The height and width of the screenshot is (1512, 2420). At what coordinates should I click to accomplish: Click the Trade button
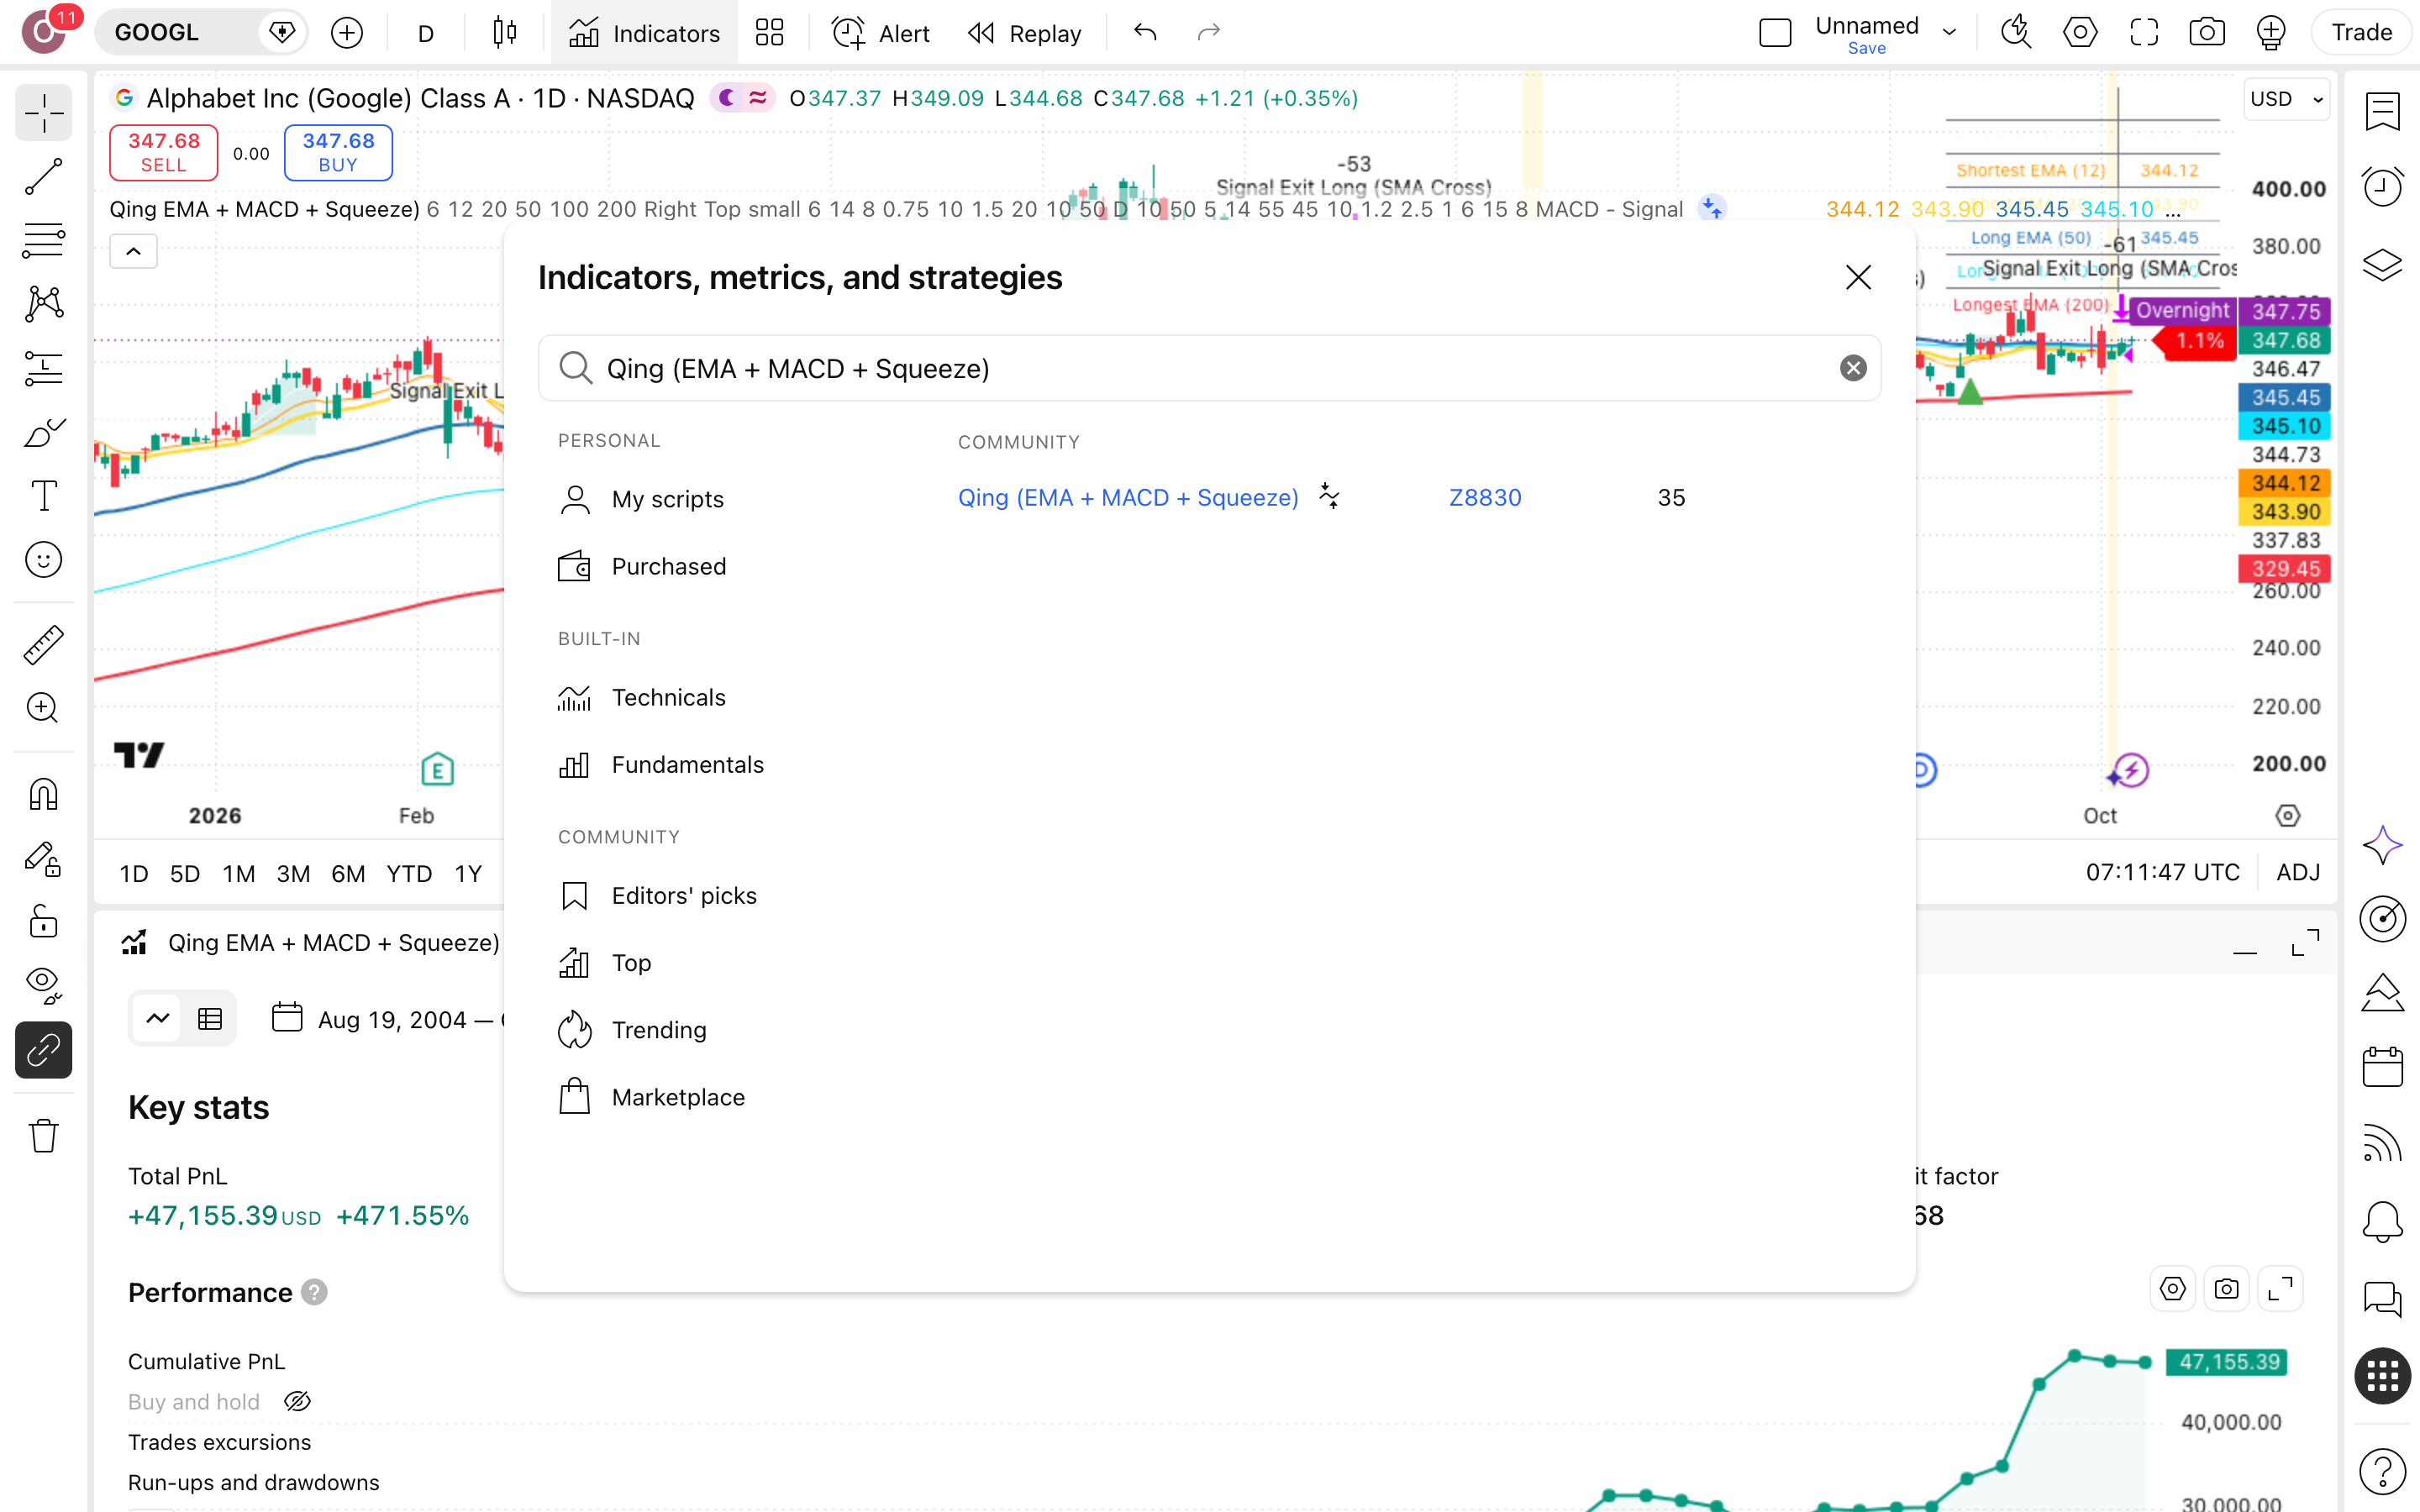pyautogui.click(x=2361, y=33)
